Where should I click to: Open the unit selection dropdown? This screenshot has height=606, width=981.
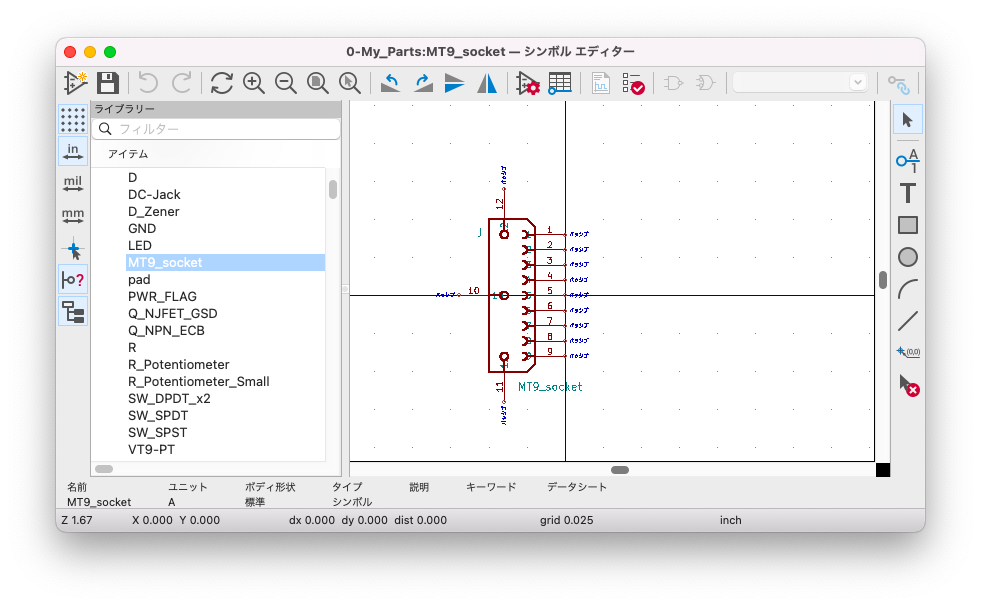(800, 82)
